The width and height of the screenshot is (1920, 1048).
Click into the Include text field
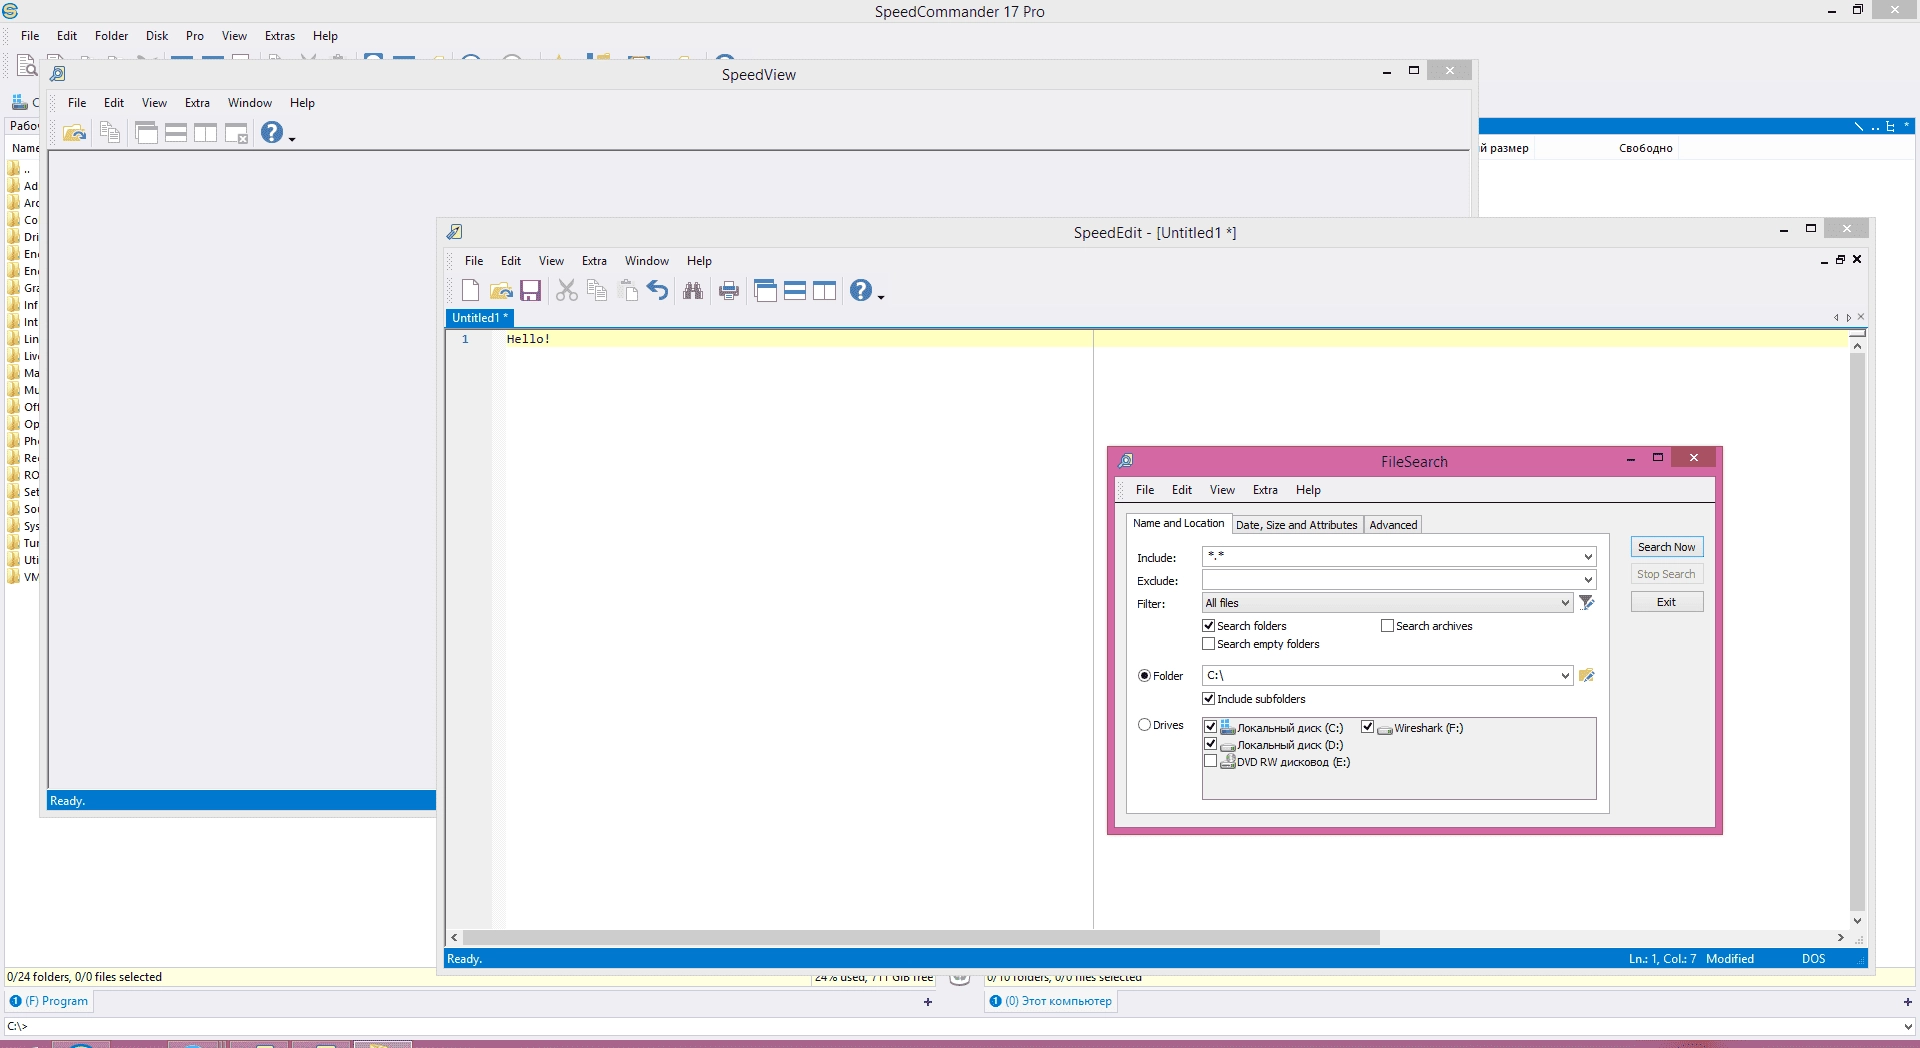tap(1390, 557)
